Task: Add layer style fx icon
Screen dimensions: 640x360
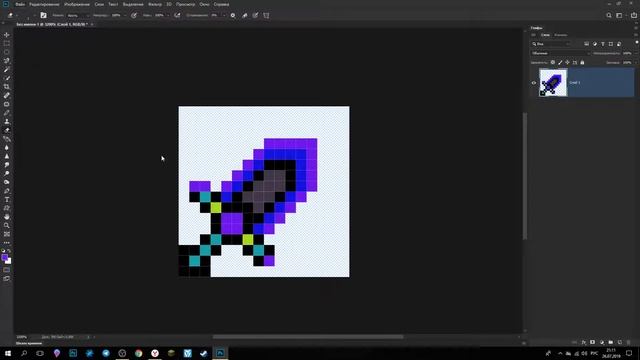Action: [584, 342]
